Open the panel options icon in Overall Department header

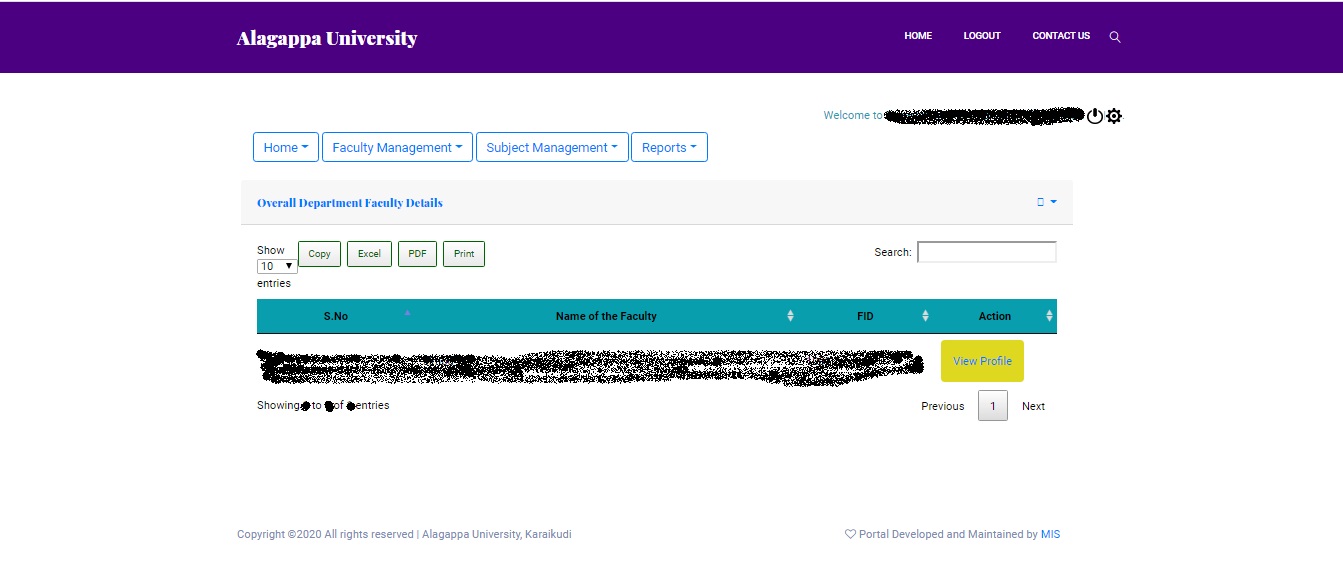1046,202
